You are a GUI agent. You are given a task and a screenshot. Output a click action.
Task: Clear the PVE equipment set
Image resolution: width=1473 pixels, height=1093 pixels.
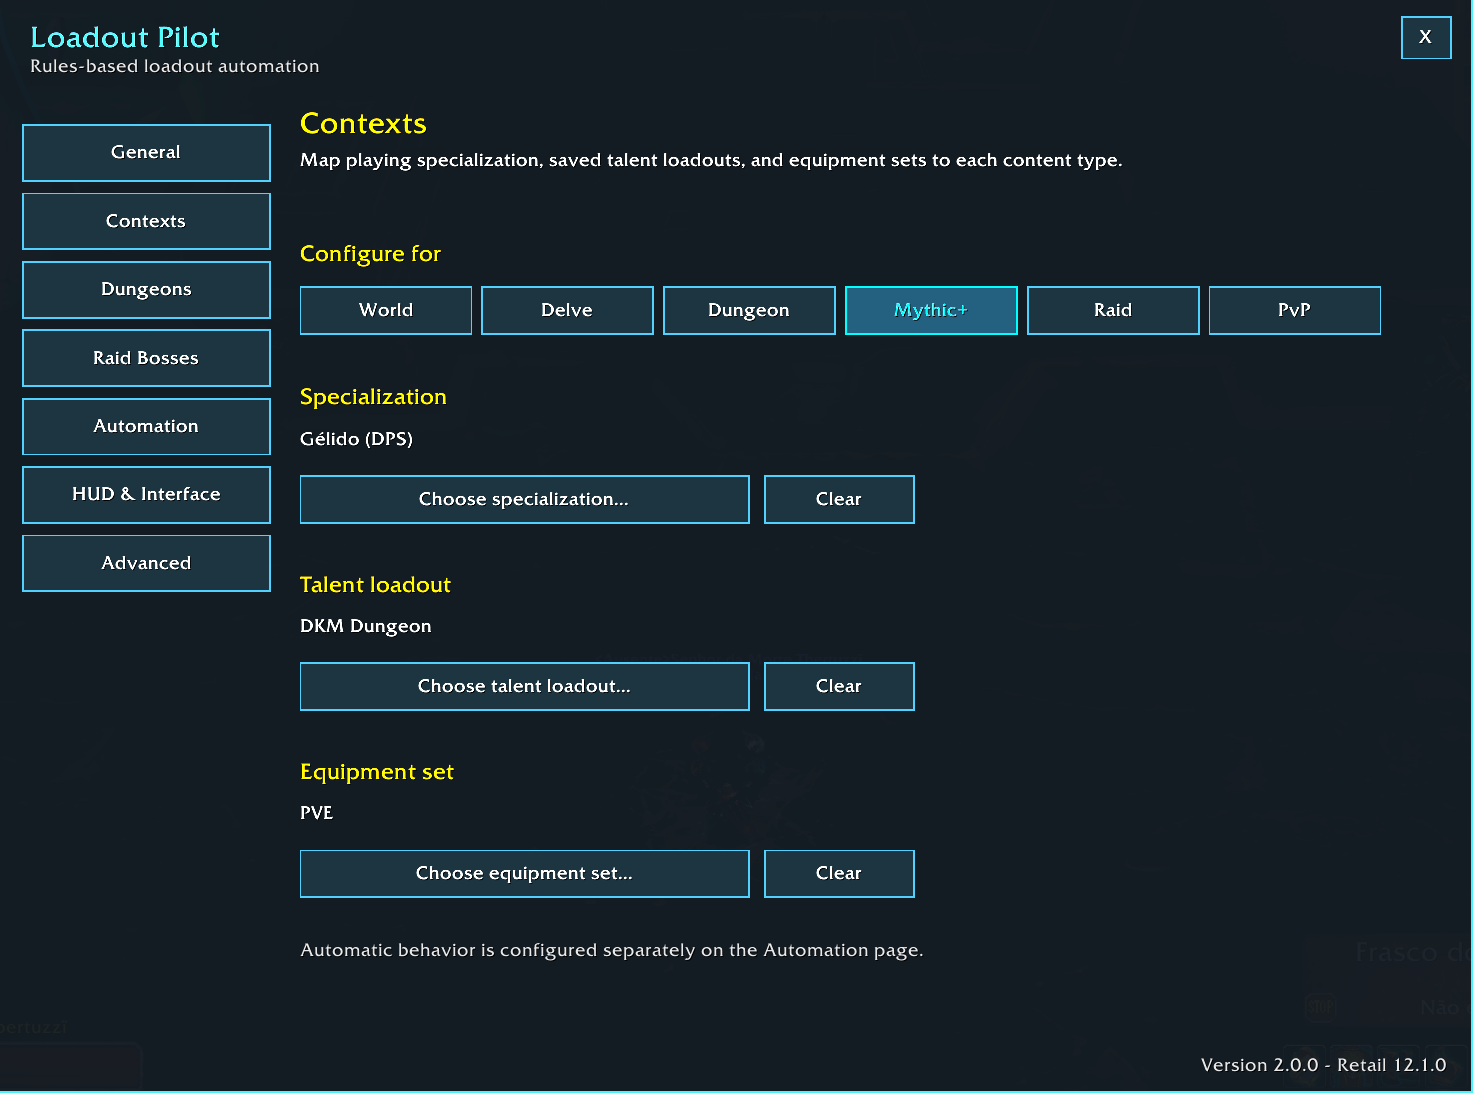point(839,874)
